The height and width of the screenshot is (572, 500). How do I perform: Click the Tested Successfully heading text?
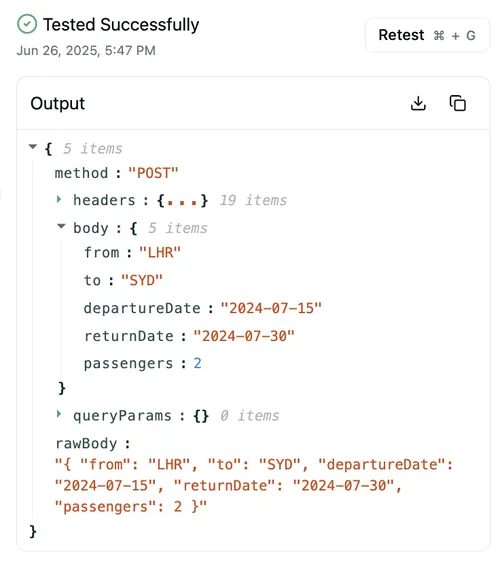click(121, 25)
